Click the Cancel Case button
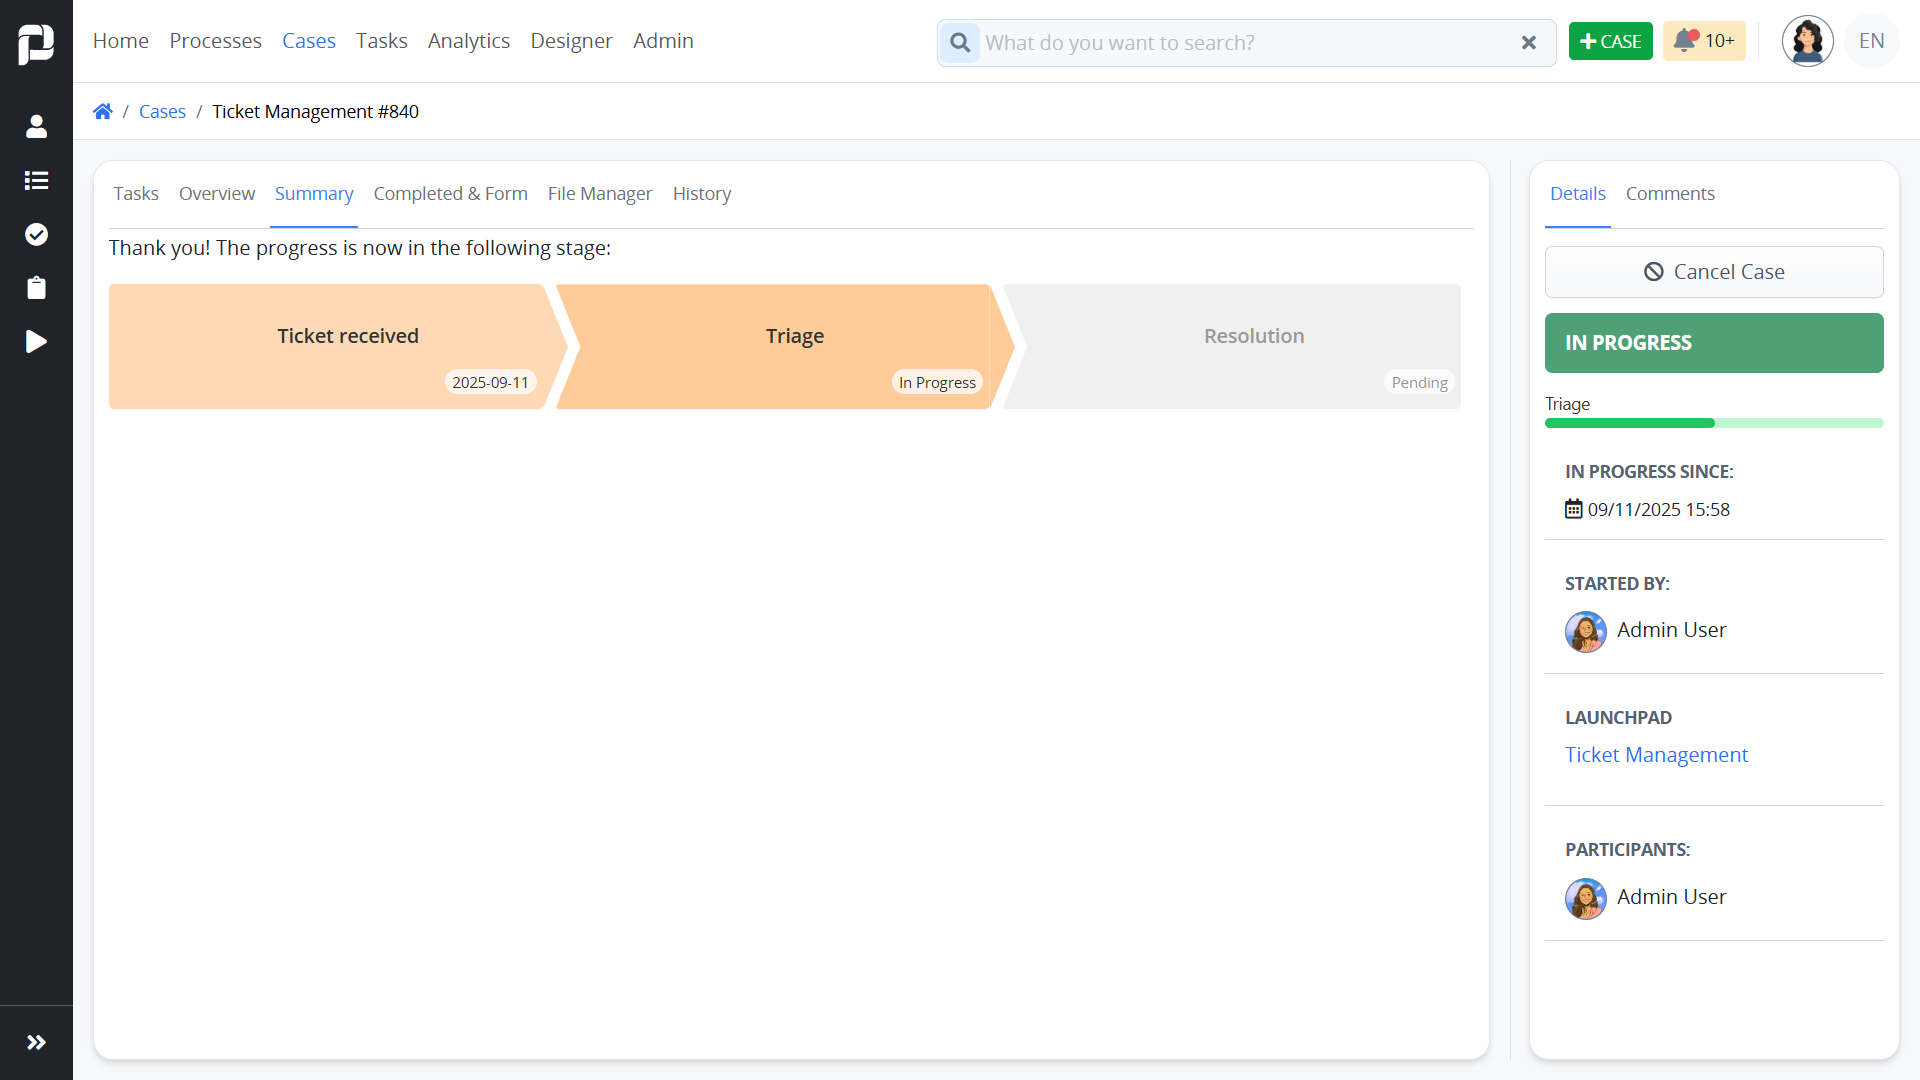Screen dimensions: 1920x1080 pos(1714,272)
